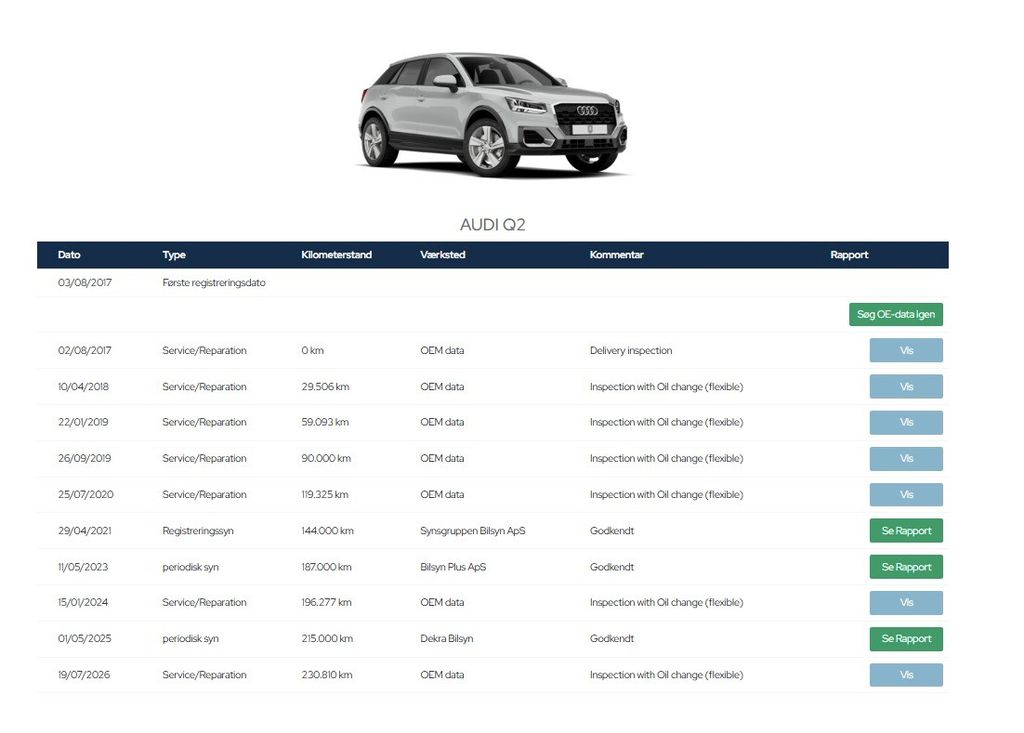The image size is (1024, 733).
Task: Open Se Rapport for Dekra Bilsyn
Action: pyautogui.click(x=906, y=639)
